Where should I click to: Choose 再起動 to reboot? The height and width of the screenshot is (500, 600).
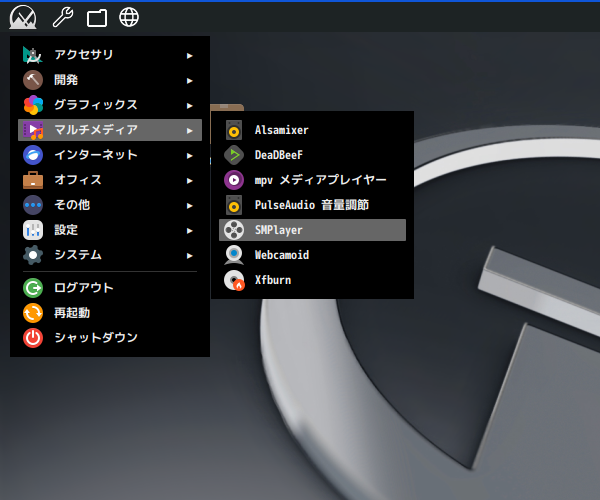tap(110, 313)
